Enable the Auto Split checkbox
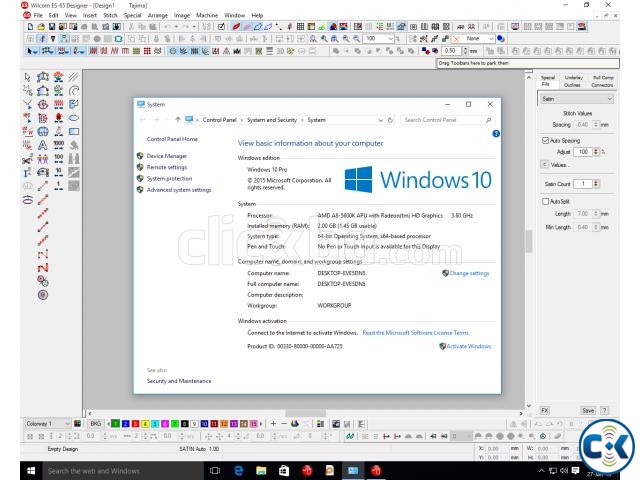Image resolution: width=640 pixels, height=480 pixels. [545, 201]
